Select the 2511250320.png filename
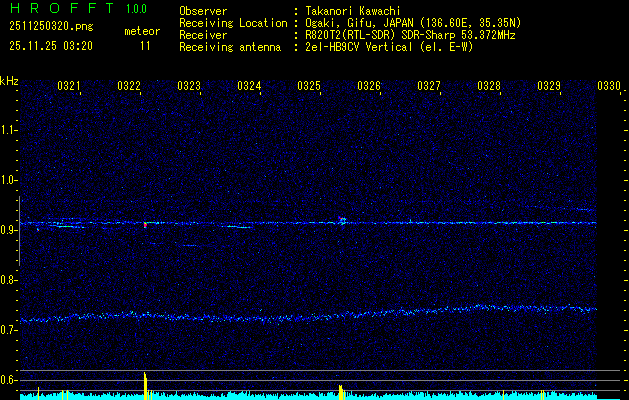Image resolution: width=629 pixels, height=400 pixels. pyautogui.click(x=49, y=26)
